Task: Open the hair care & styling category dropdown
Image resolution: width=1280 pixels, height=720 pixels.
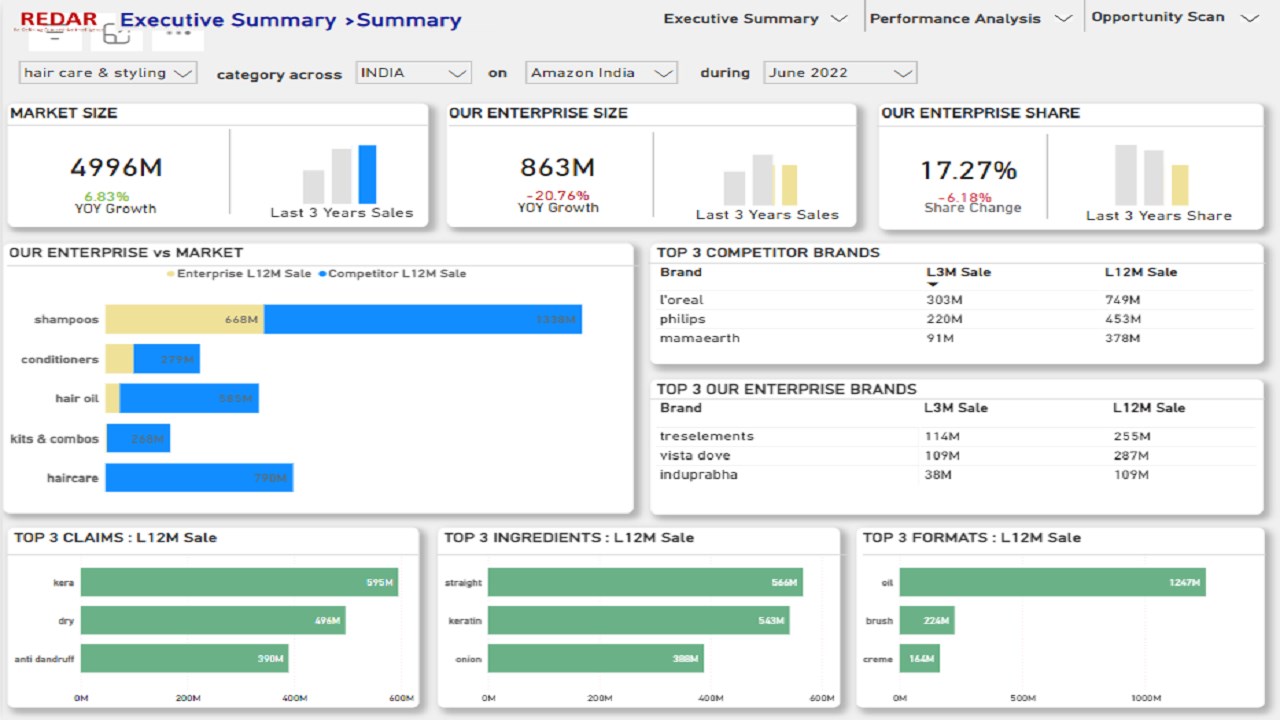Action: click(x=108, y=73)
